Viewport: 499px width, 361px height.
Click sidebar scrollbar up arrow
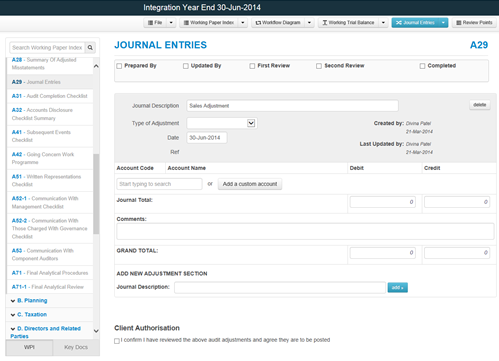pyautogui.click(x=96, y=66)
